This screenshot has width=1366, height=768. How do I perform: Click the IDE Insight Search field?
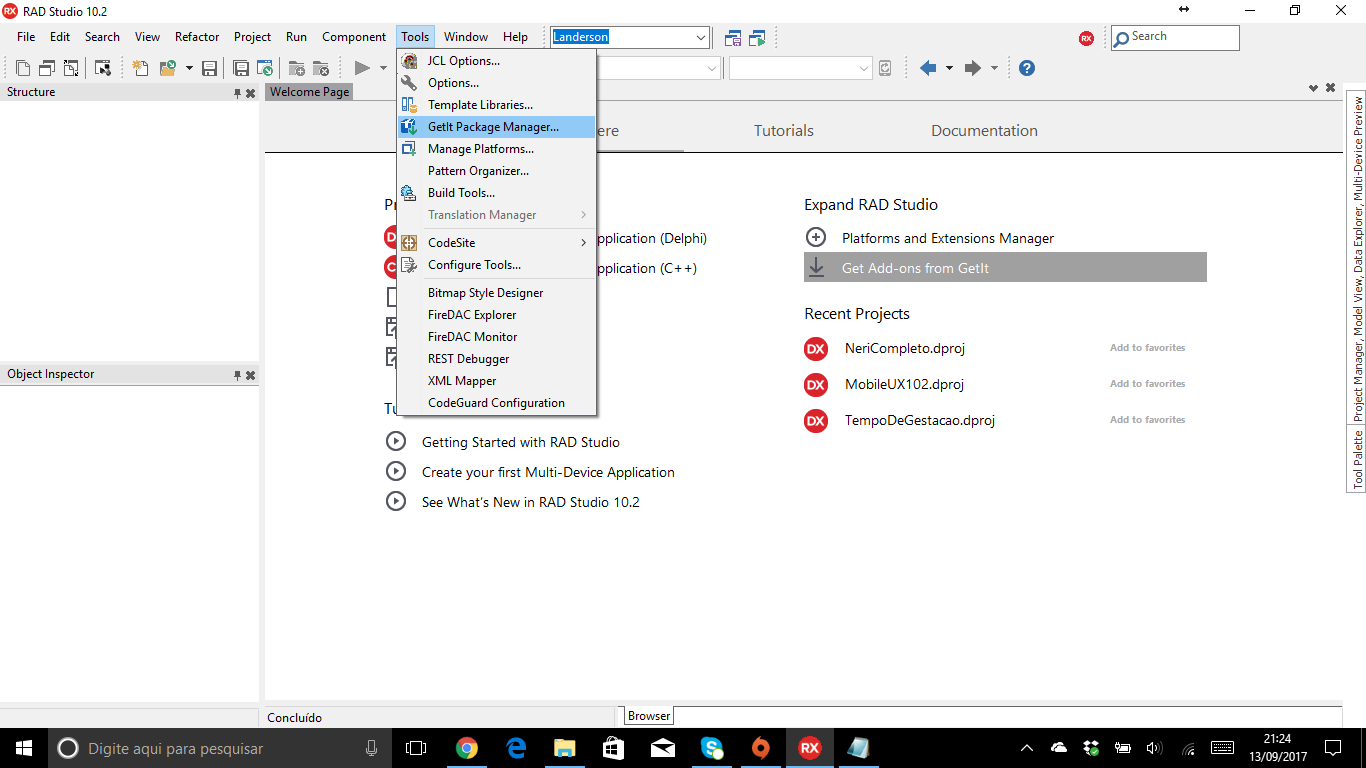[1175, 37]
